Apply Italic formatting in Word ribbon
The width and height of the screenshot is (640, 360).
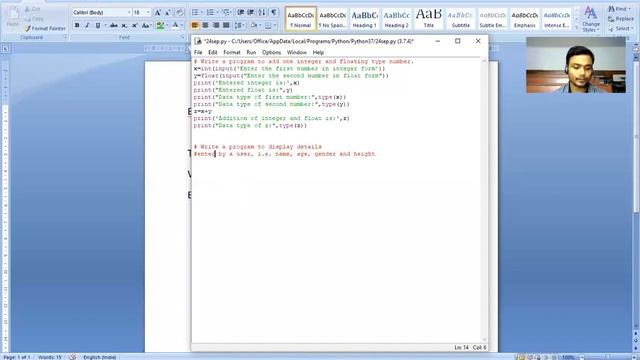tap(87, 25)
